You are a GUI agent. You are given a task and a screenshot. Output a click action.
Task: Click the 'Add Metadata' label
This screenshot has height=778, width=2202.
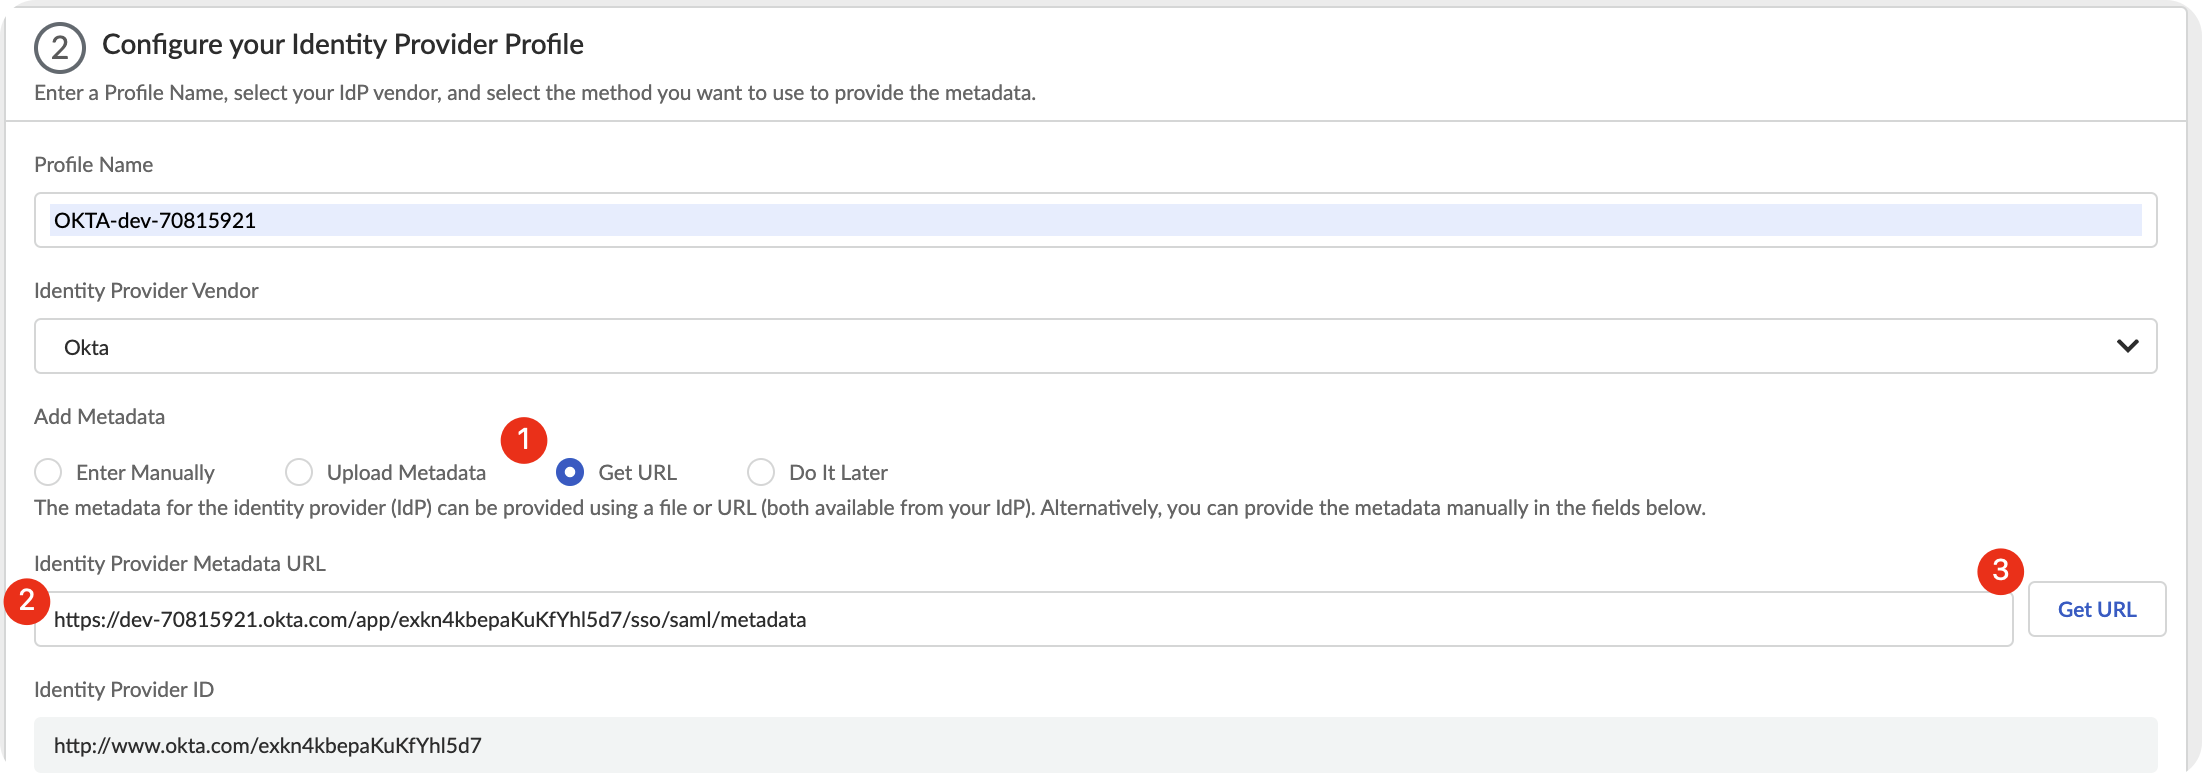point(99,417)
